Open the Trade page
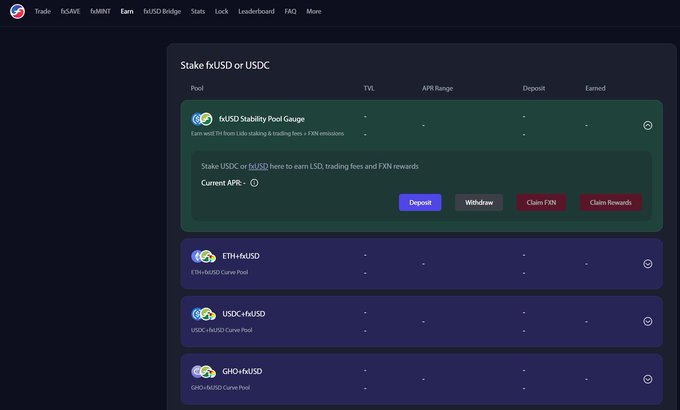Image resolution: width=680 pixels, height=410 pixels. tap(42, 11)
